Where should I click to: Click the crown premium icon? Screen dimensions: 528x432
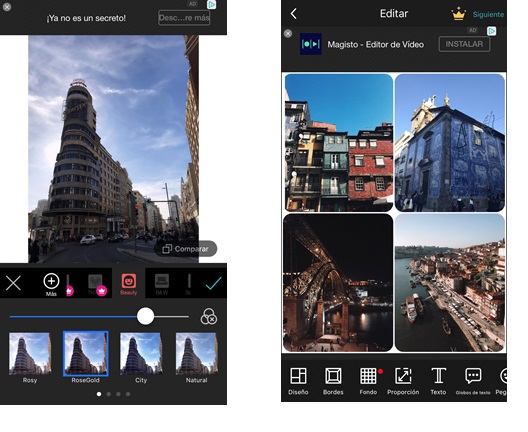(458, 14)
